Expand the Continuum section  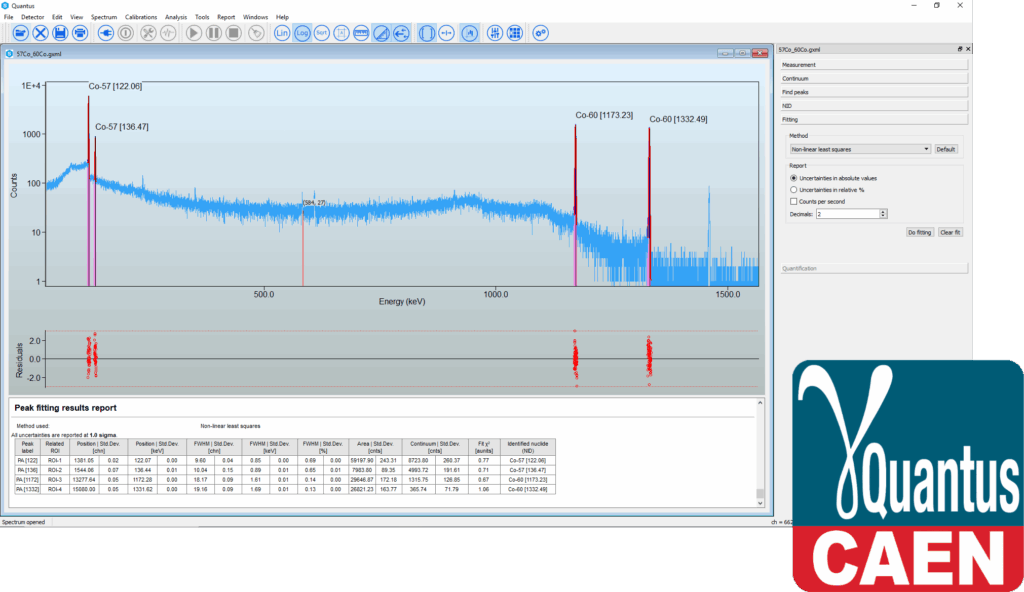[874, 78]
